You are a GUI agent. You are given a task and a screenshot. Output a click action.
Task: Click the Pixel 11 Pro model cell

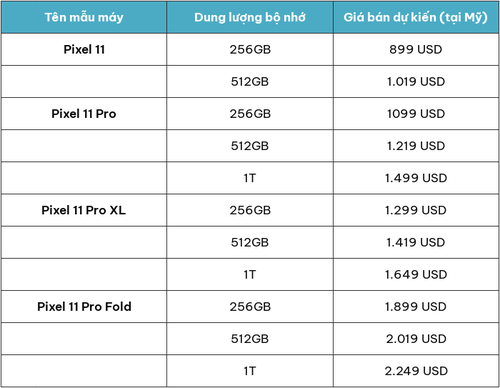[84, 114]
